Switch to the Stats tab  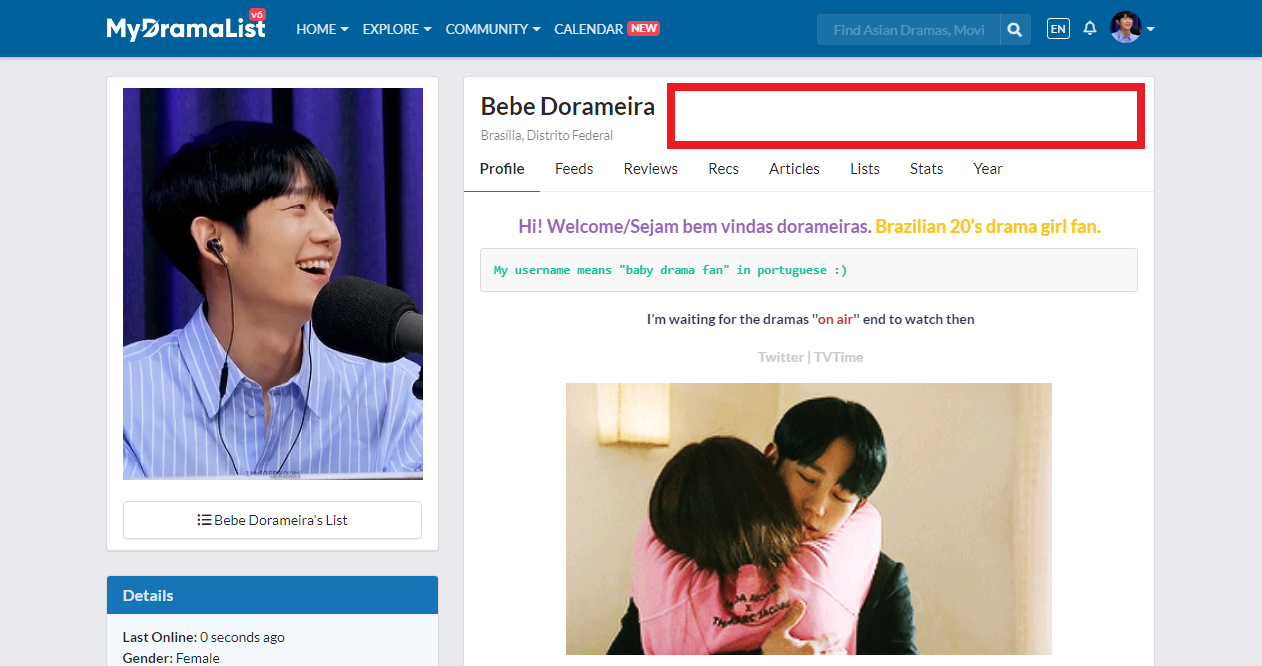coord(927,169)
